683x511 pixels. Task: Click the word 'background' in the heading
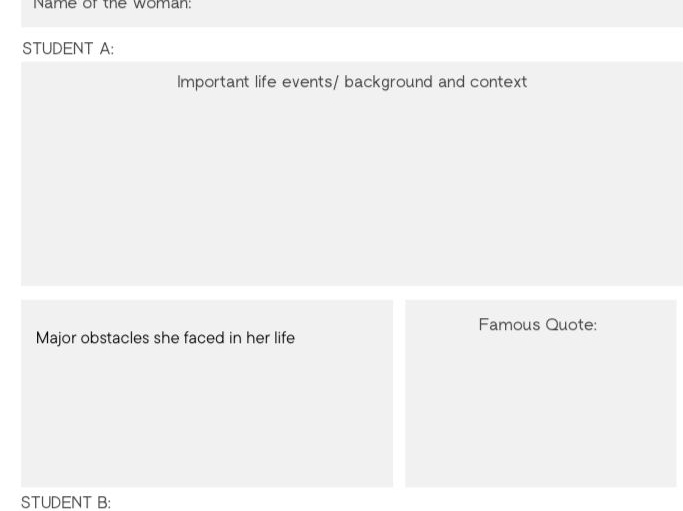pos(389,82)
